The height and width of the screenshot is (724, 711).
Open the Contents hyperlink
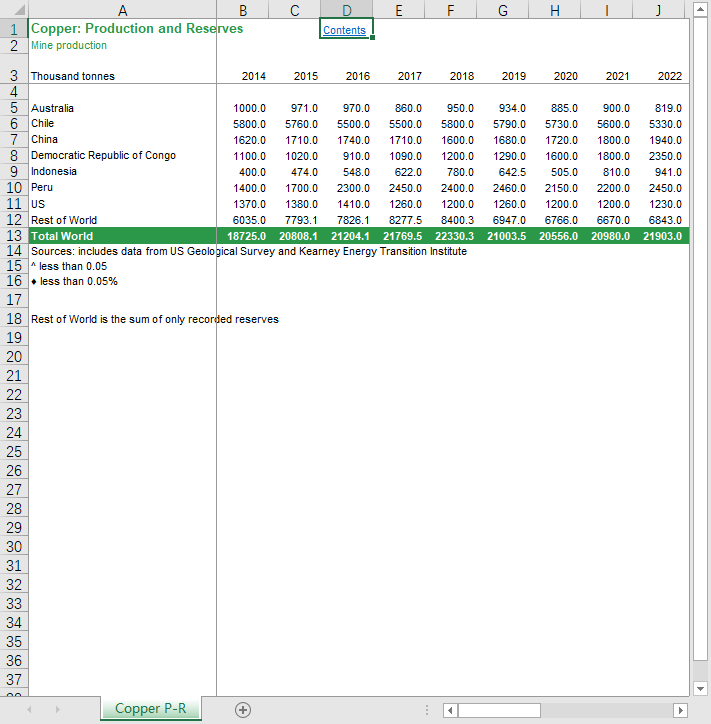click(x=344, y=31)
